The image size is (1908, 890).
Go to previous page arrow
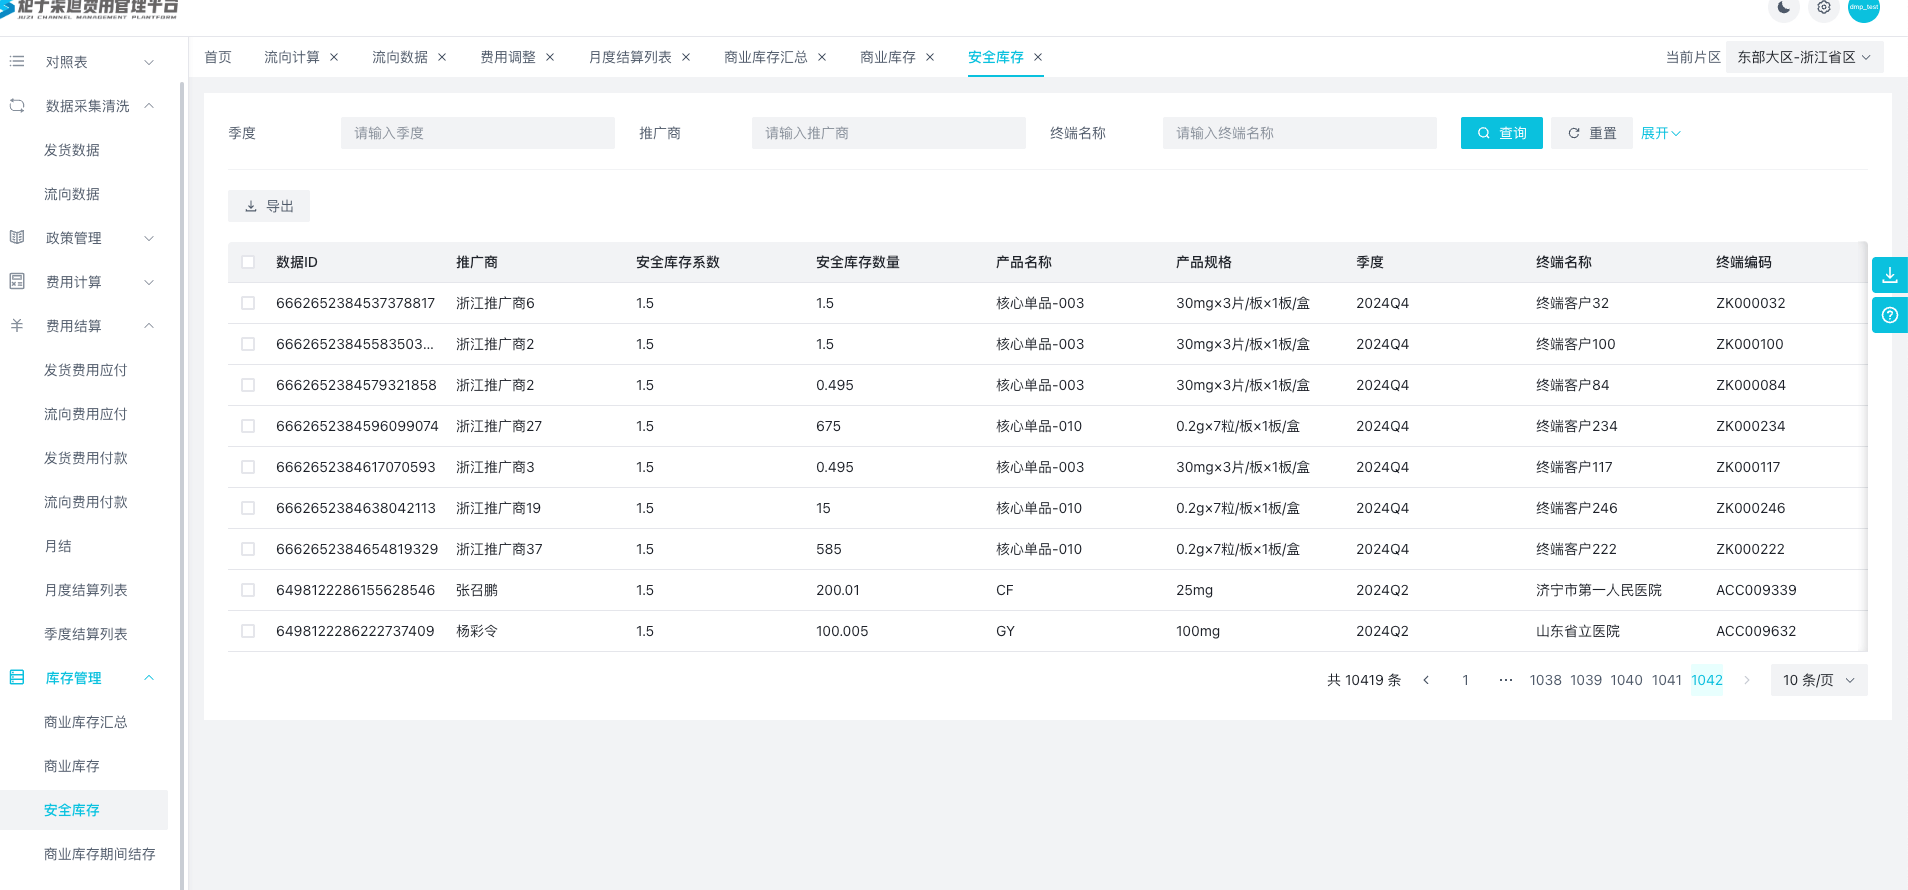[1426, 680]
